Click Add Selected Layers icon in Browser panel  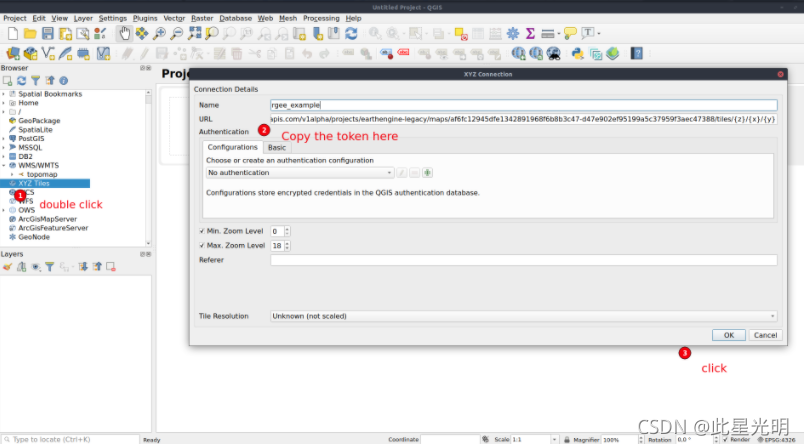point(7,80)
